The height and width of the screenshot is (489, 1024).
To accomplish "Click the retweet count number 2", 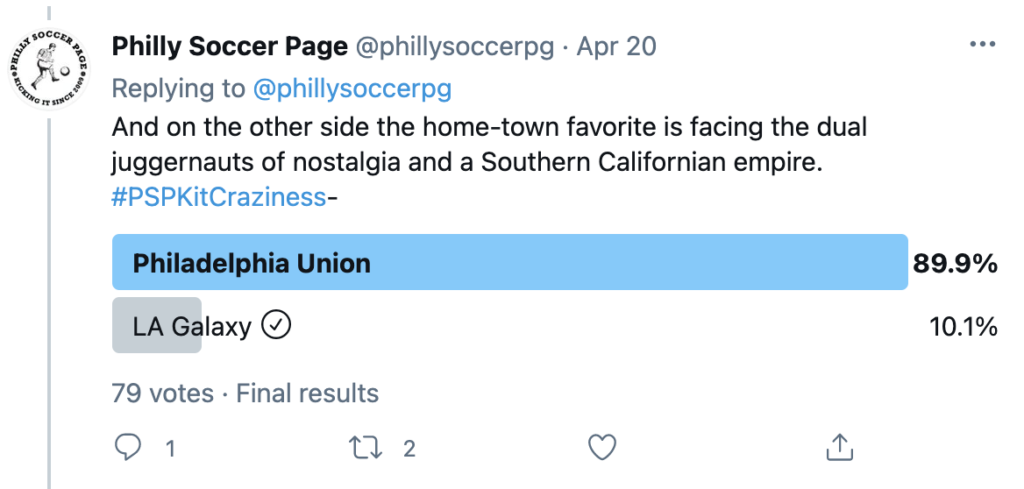I will (408, 449).
